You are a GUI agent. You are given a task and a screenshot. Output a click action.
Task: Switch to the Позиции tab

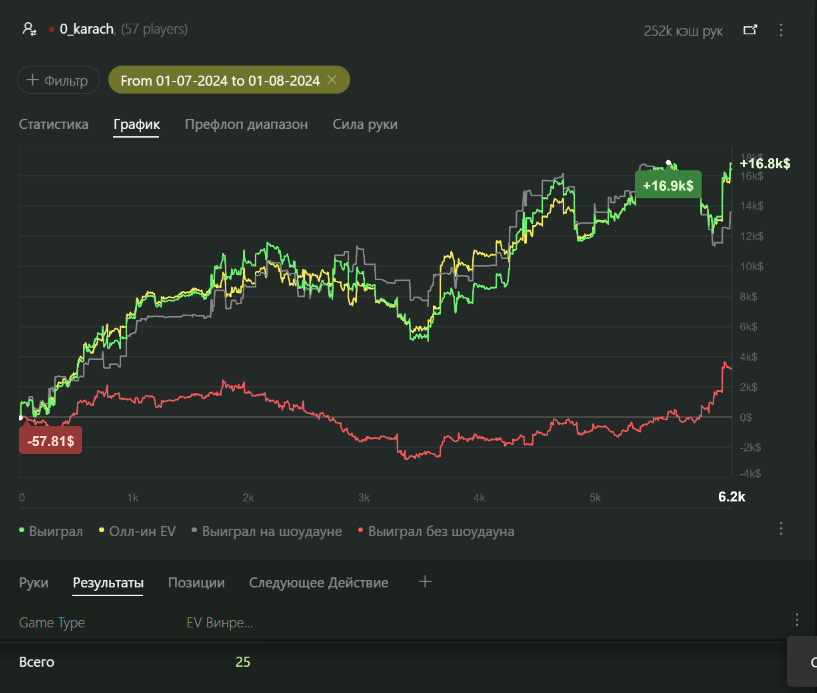[196, 582]
